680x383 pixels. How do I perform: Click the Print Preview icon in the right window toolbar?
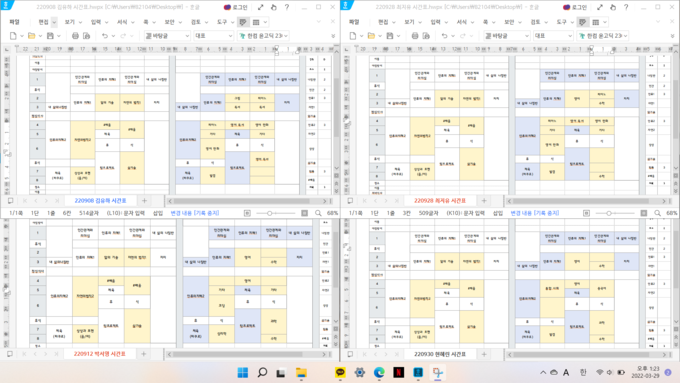point(426,36)
